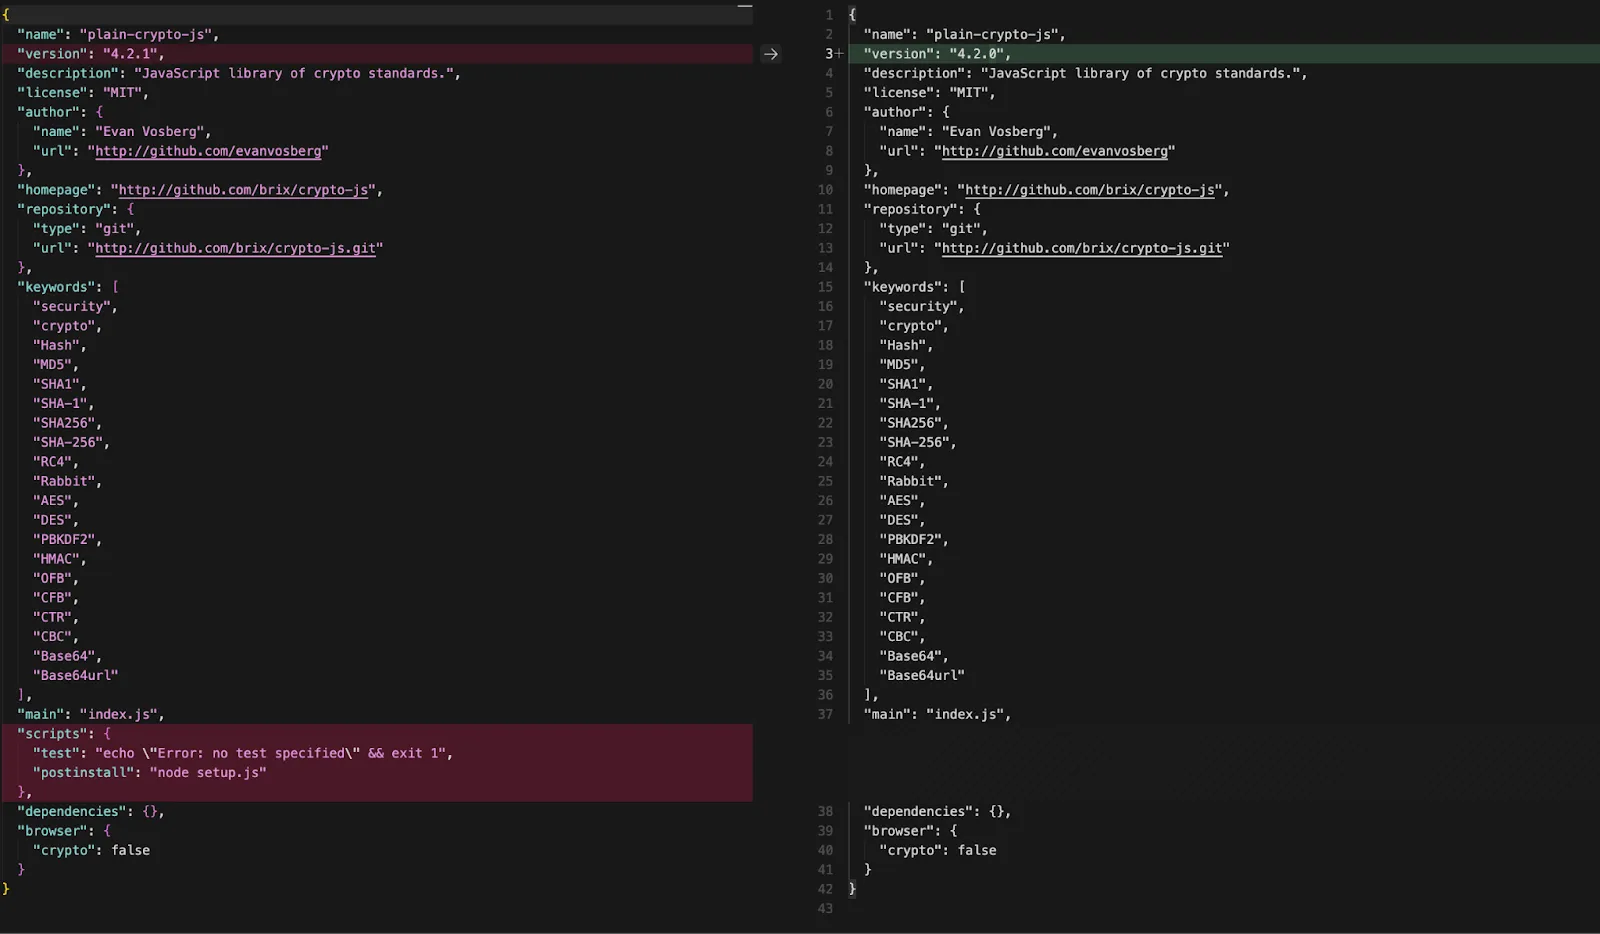Open evanvosberg GitHub URL in right pane
This screenshot has height=934, width=1600.
1054,151
